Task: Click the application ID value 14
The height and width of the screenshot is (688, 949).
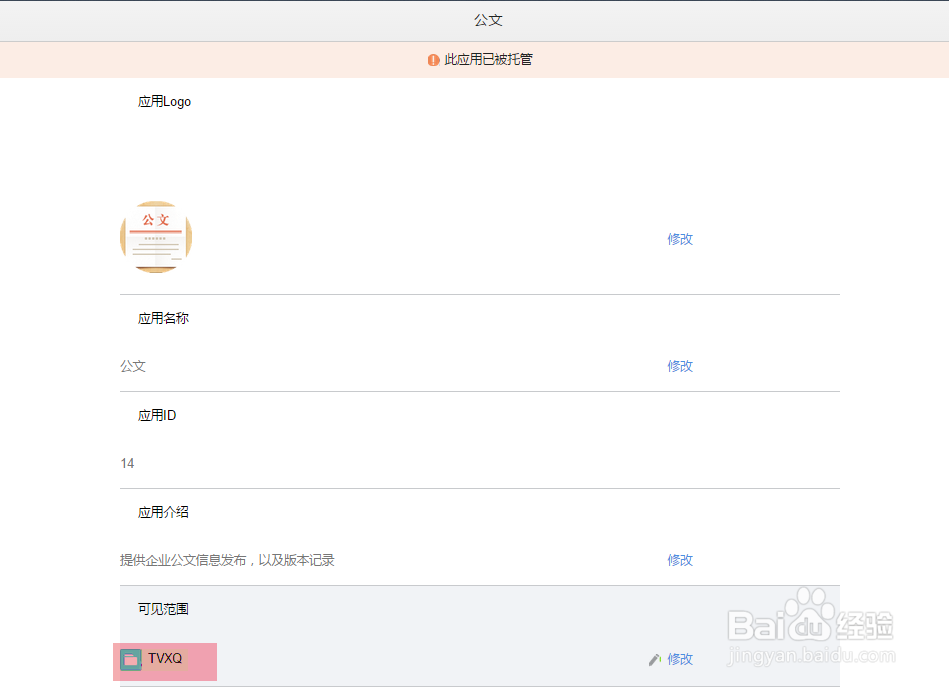Action: click(127, 464)
